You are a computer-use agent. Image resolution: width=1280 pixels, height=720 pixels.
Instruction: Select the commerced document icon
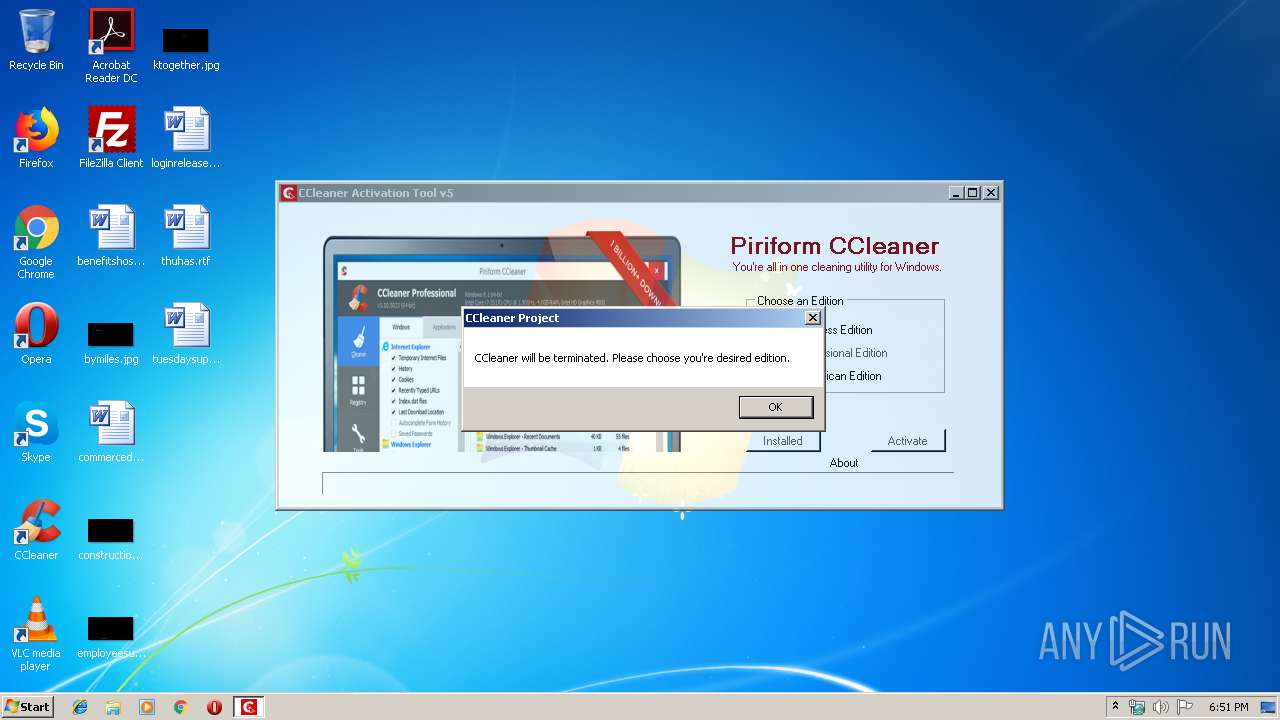click(111, 432)
